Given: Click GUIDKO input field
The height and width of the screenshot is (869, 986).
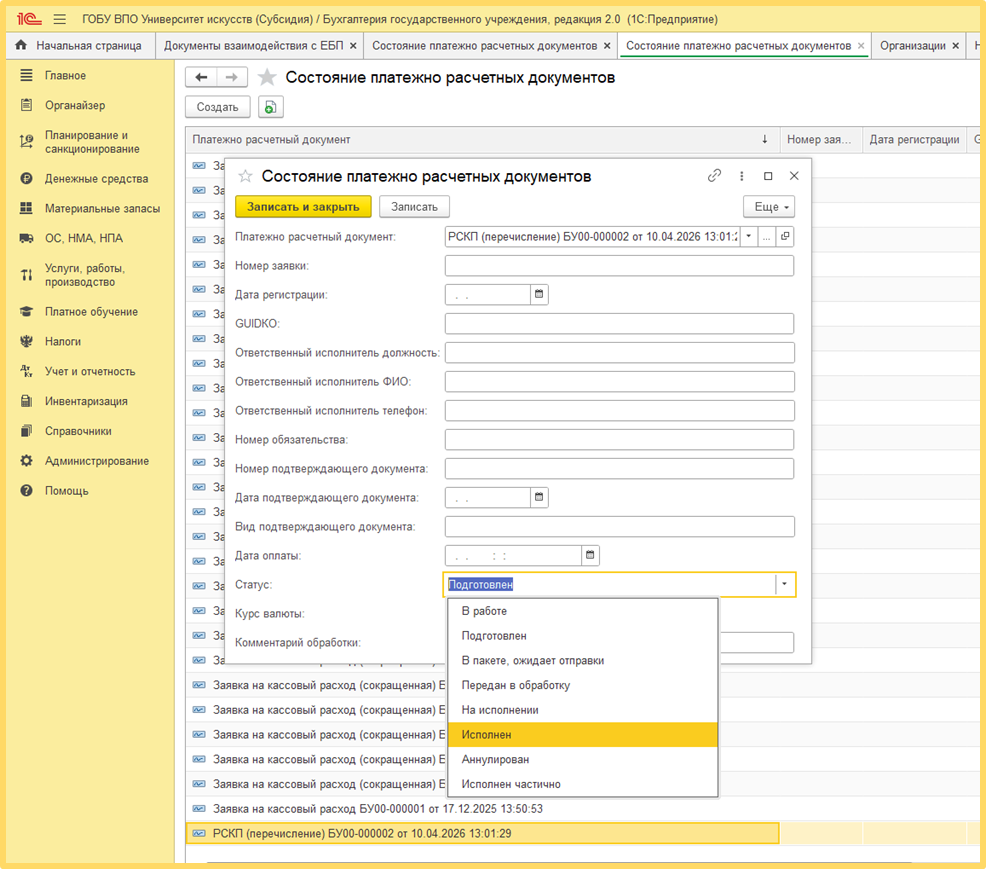Looking at the screenshot, I should [x=619, y=323].
